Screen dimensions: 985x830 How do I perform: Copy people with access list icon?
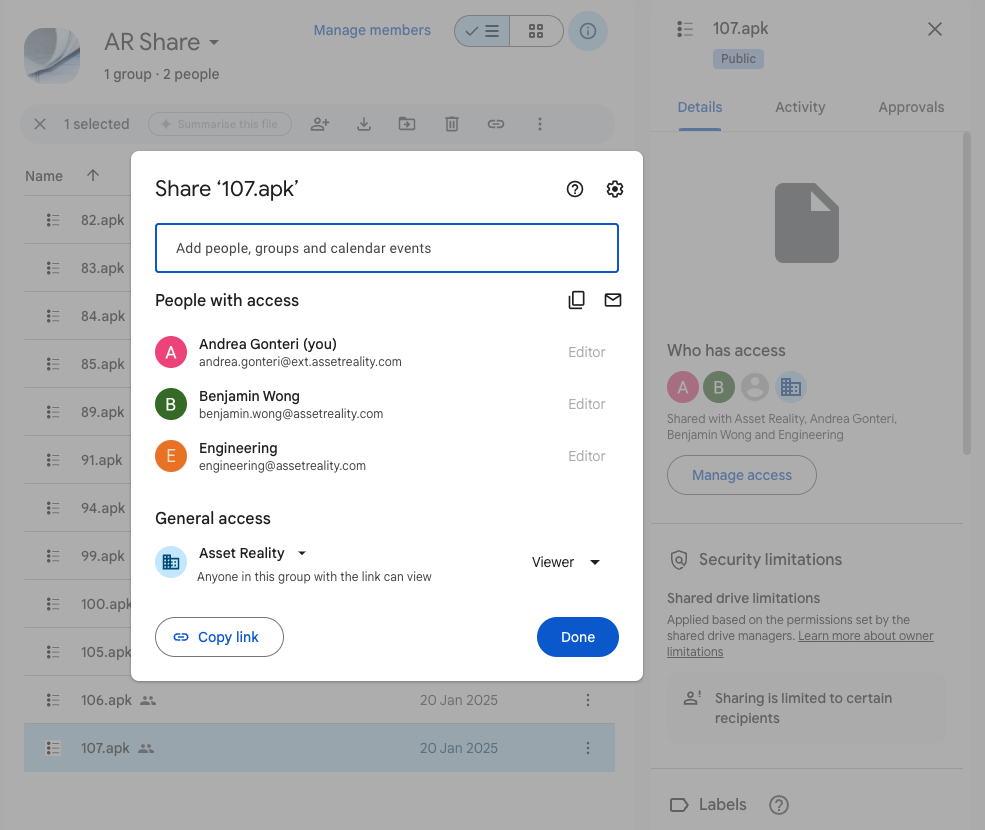[x=576, y=300]
